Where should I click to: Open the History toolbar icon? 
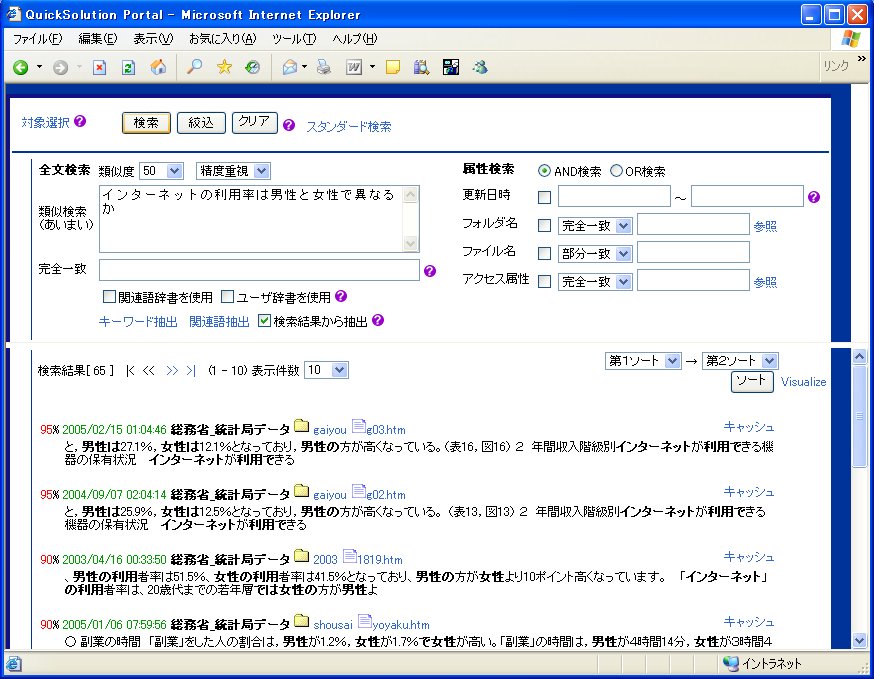coord(253,67)
